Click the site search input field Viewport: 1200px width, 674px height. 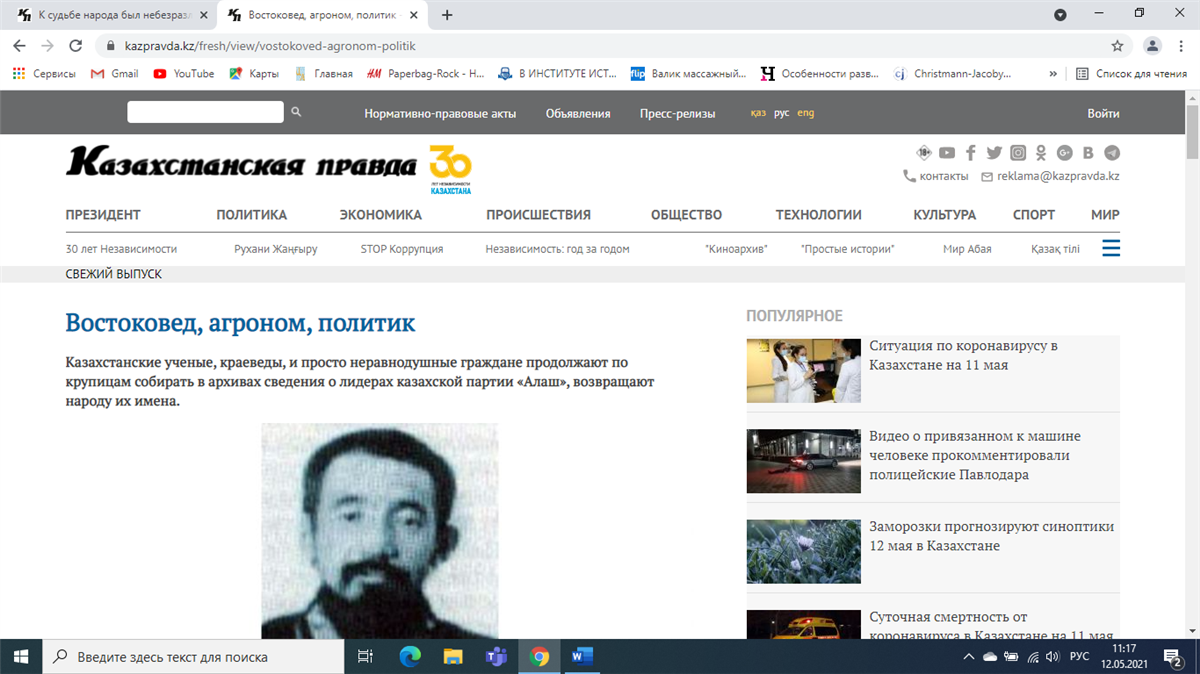[x=205, y=113]
